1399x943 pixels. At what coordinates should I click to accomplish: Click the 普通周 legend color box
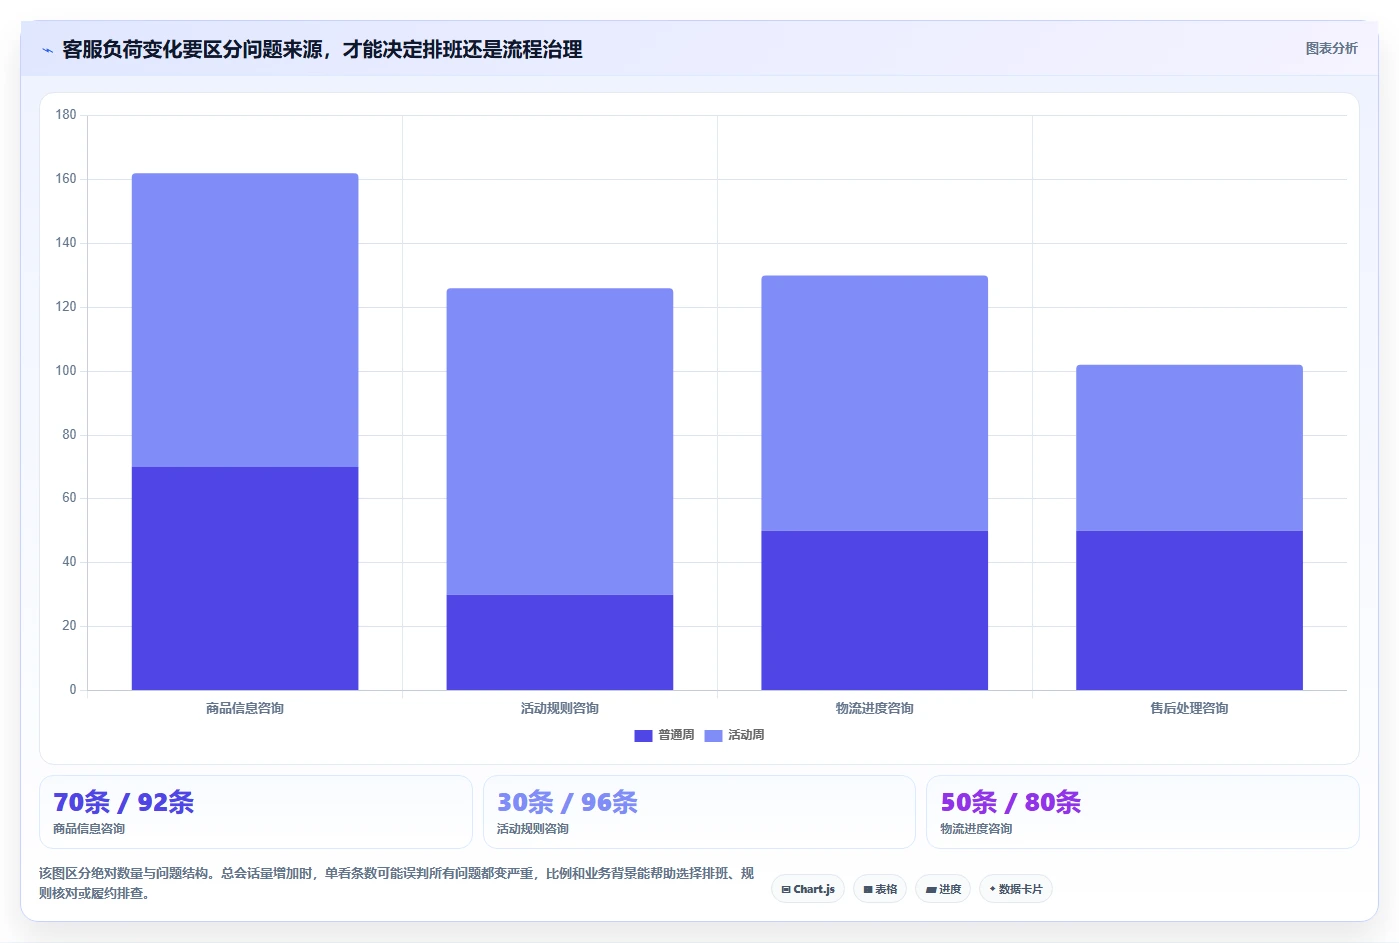(643, 736)
